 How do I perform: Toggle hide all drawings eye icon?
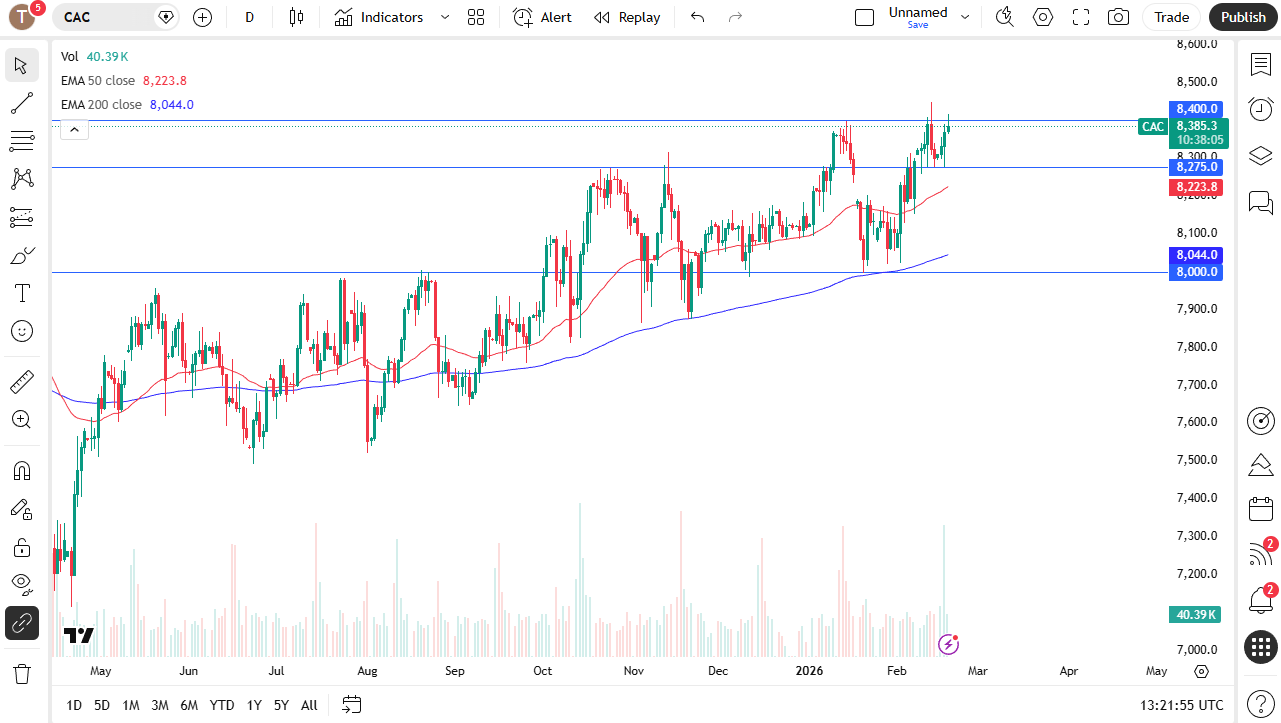click(21, 583)
